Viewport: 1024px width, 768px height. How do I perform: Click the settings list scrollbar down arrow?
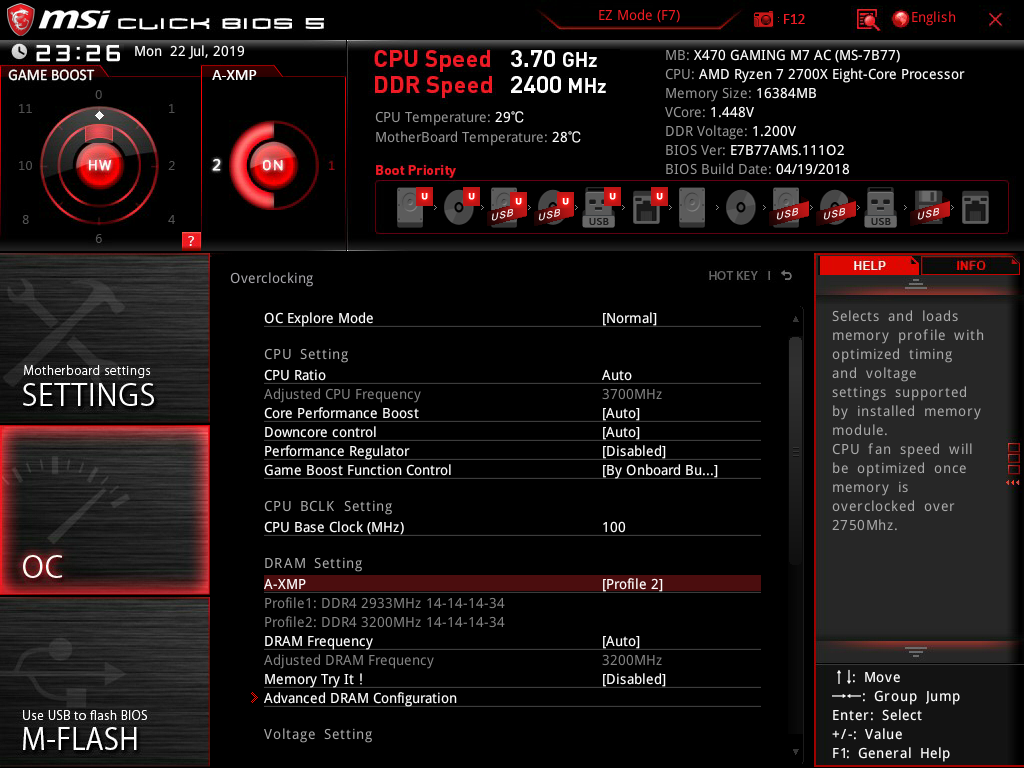[x=795, y=752]
